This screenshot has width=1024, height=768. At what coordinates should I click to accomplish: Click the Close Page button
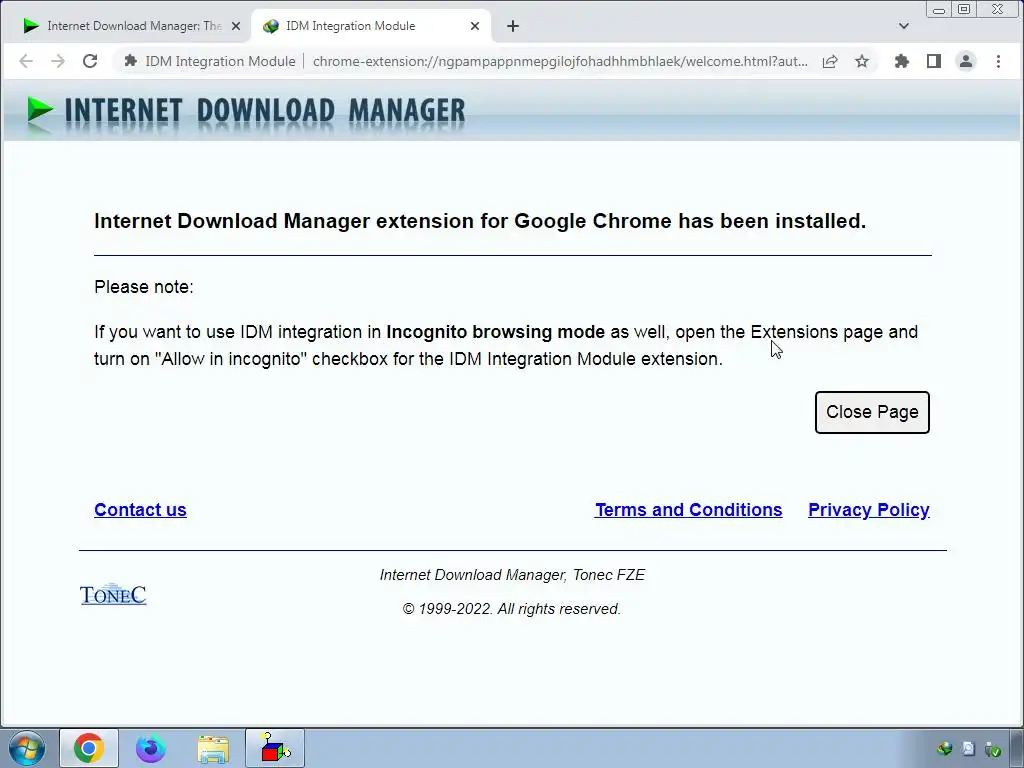[x=872, y=412]
